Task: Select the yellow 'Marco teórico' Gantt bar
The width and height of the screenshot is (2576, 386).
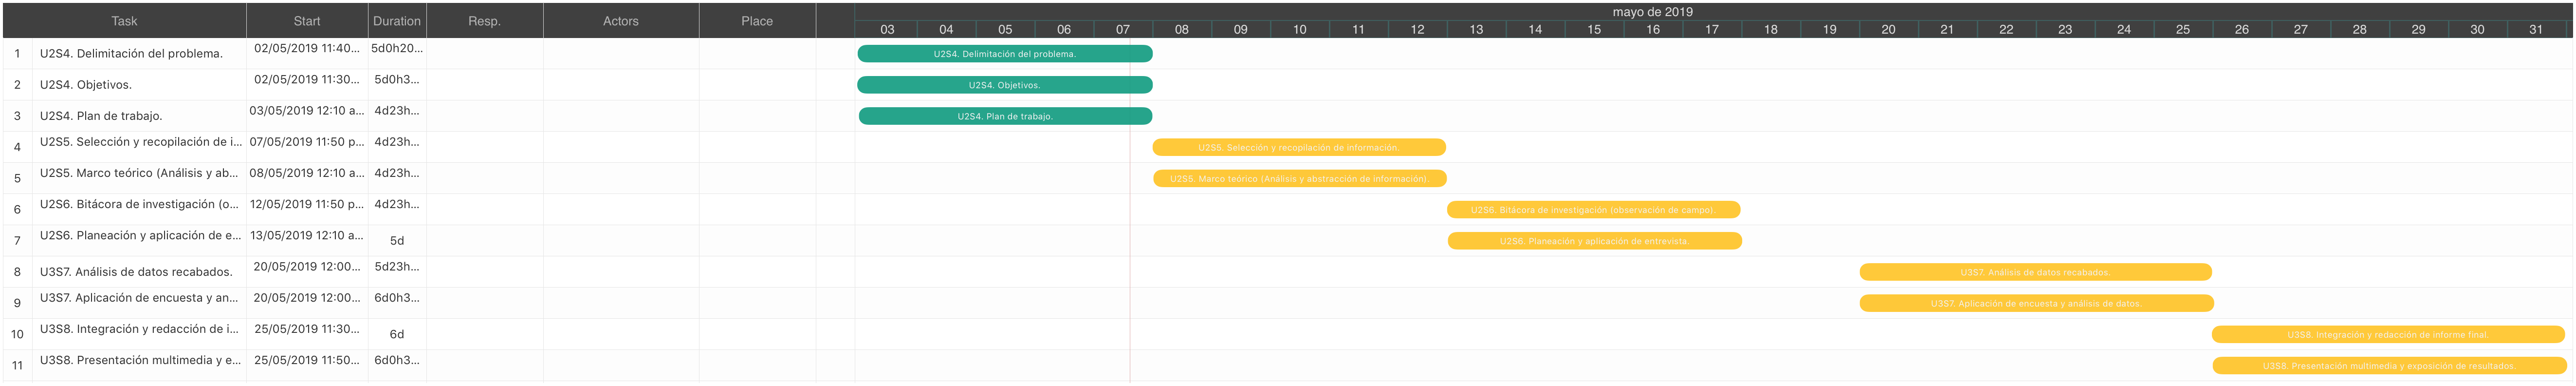Action: (x=1300, y=179)
